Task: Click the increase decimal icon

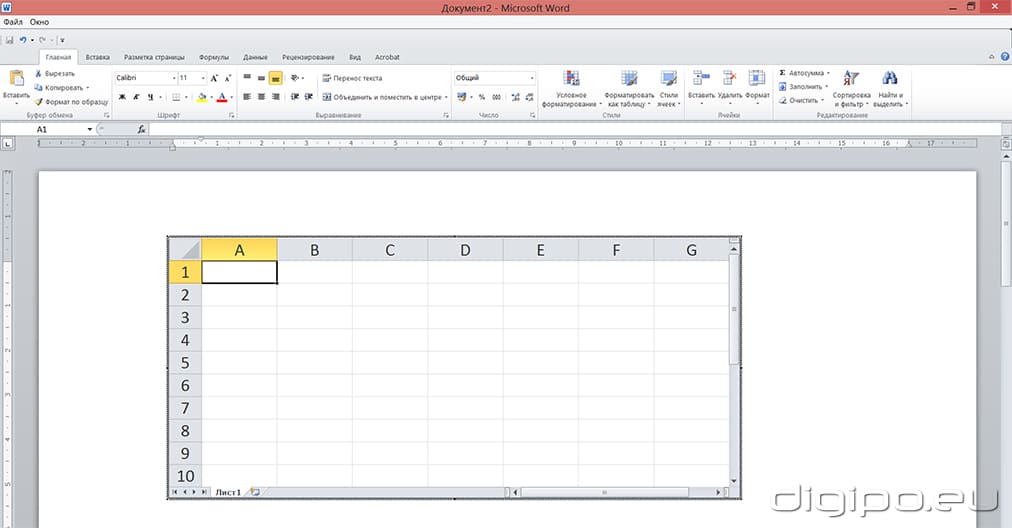Action: (x=515, y=97)
